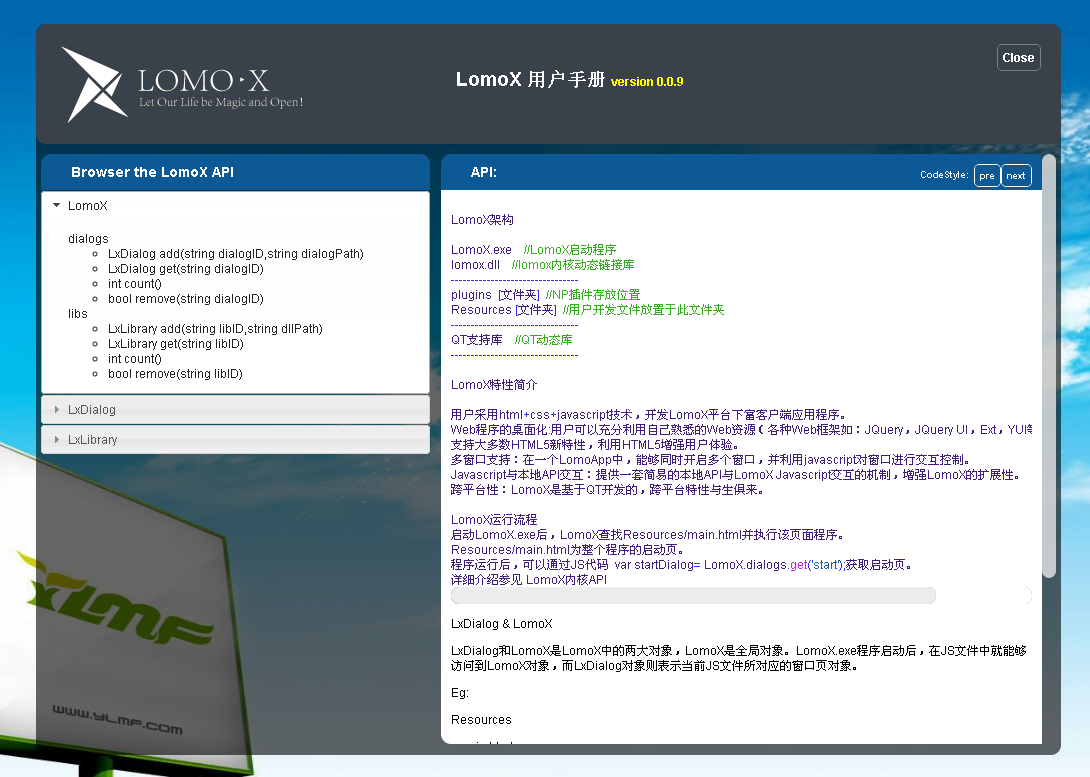
Task: Select bool remove(string libID) entry
Action: [175, 374]
